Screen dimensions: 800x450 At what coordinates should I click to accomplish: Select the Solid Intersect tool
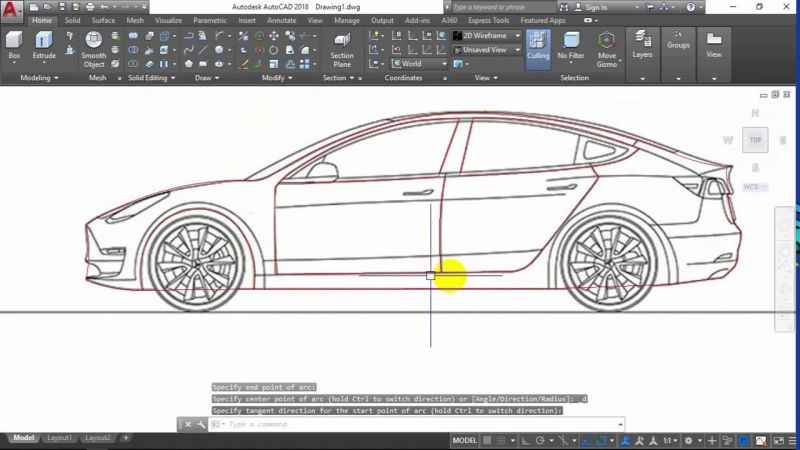133,64
